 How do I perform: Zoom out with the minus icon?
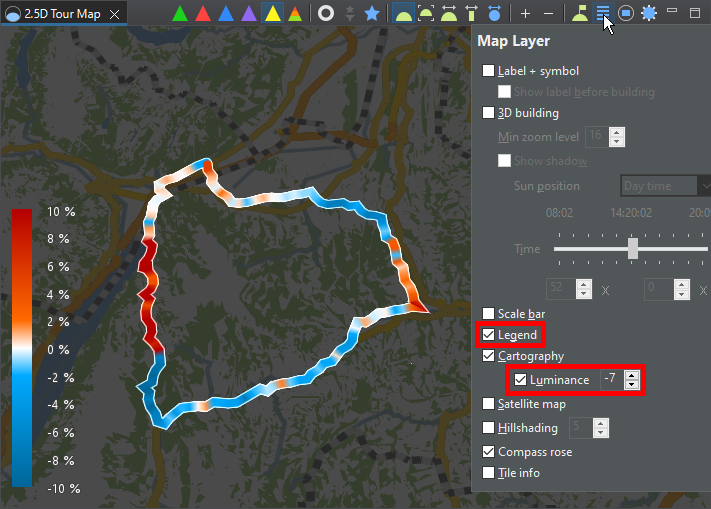click(x=548, y=14)
